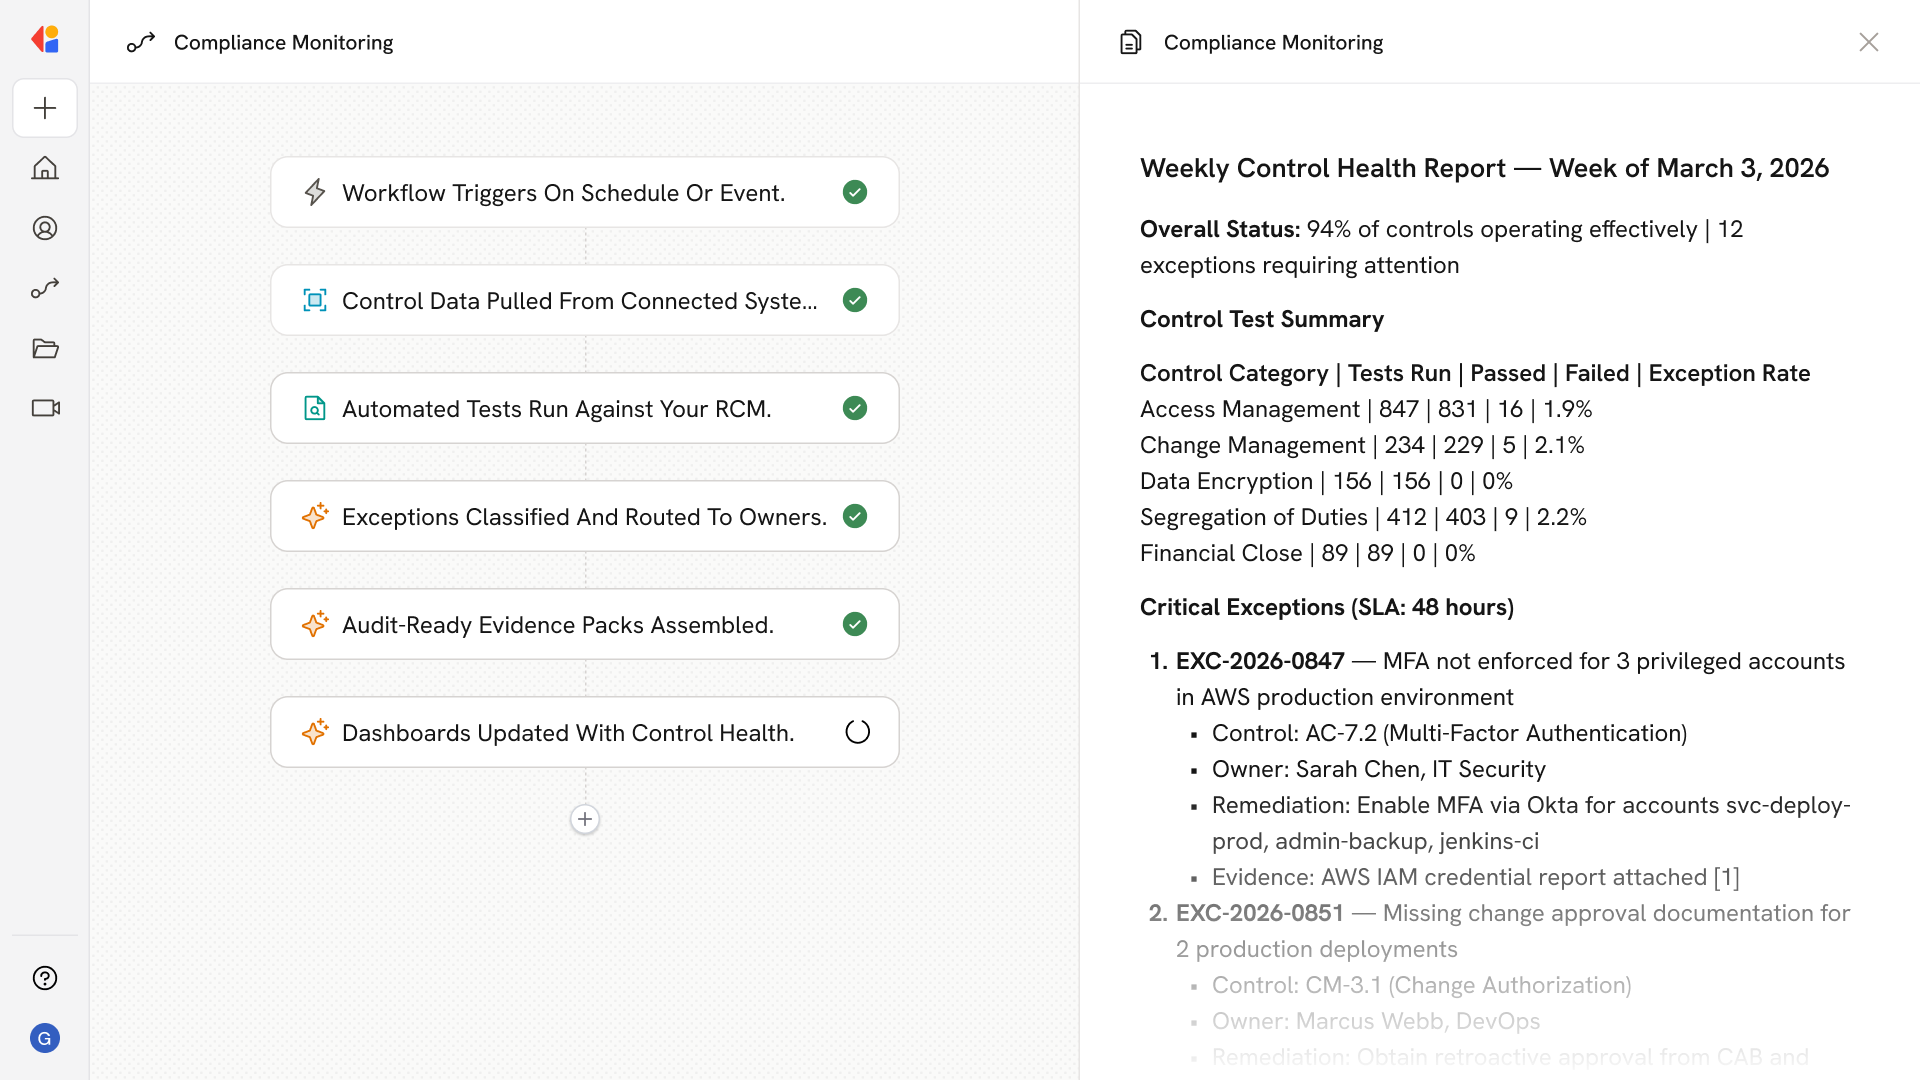Click green checkmark on Audit-Ready Evidence step
This screenshot has width=1920, height=1080.
point(855,624)
